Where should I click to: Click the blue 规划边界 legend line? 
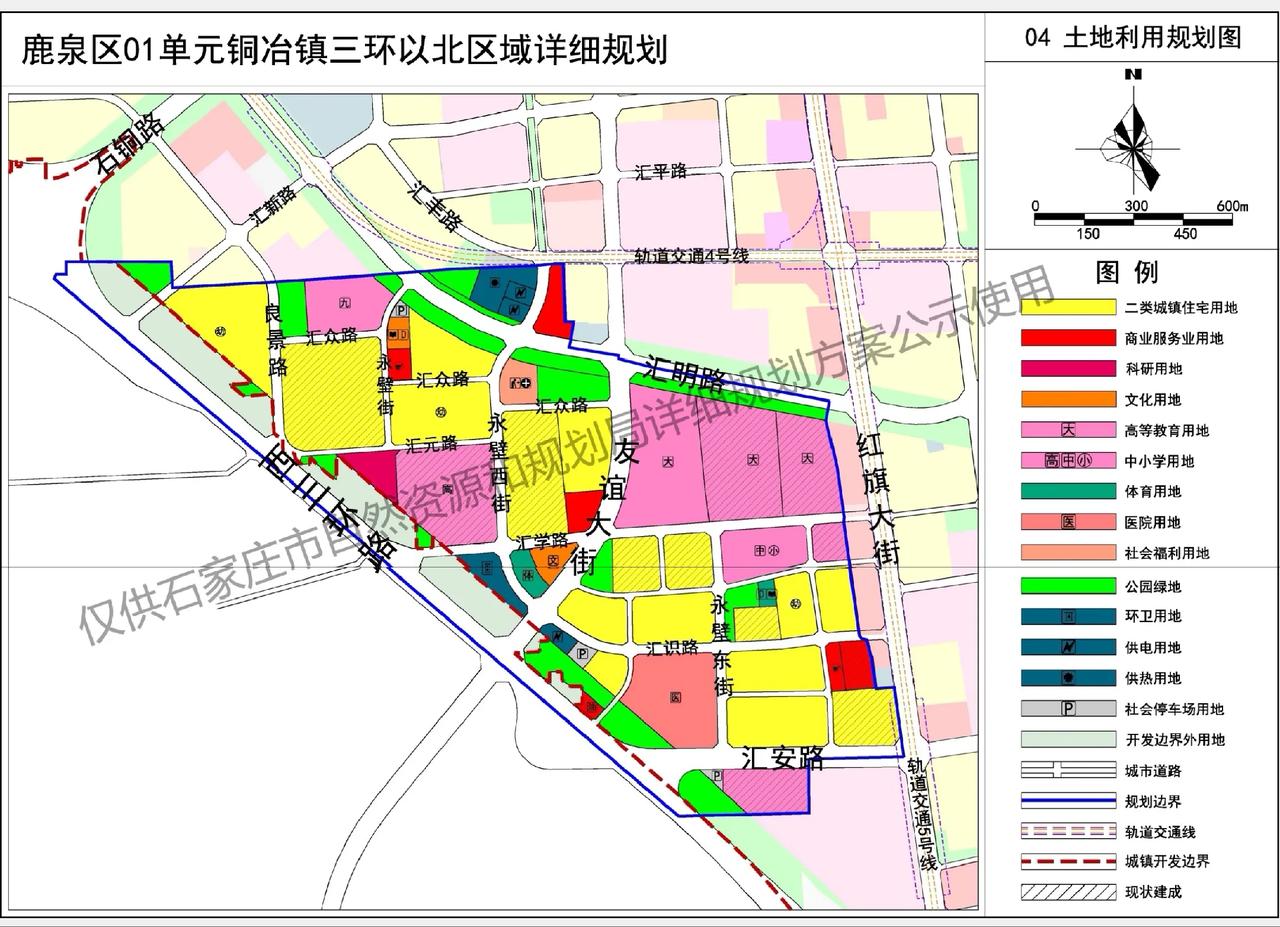pos(1068,801)
